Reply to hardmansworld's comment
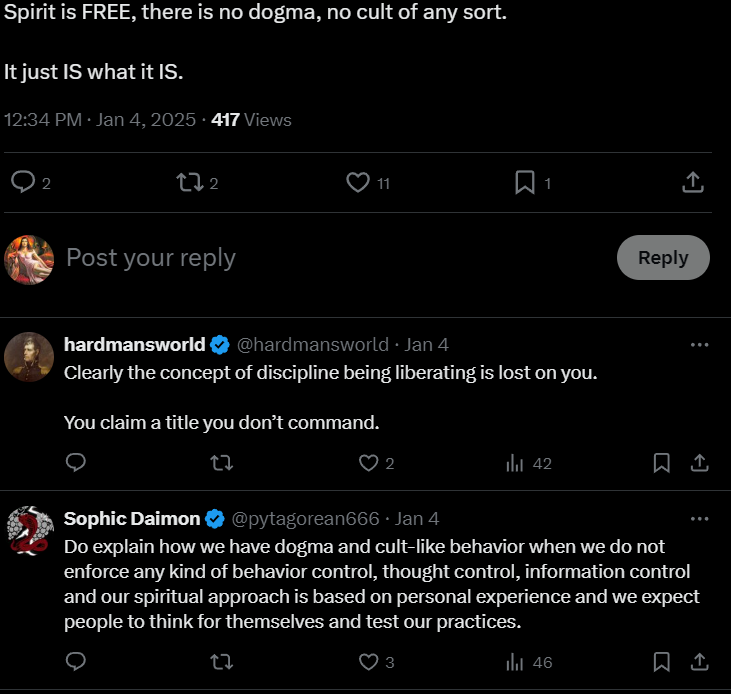Viewport: 731px width, 694px height. pyautogui.click(x=75, y=463)
